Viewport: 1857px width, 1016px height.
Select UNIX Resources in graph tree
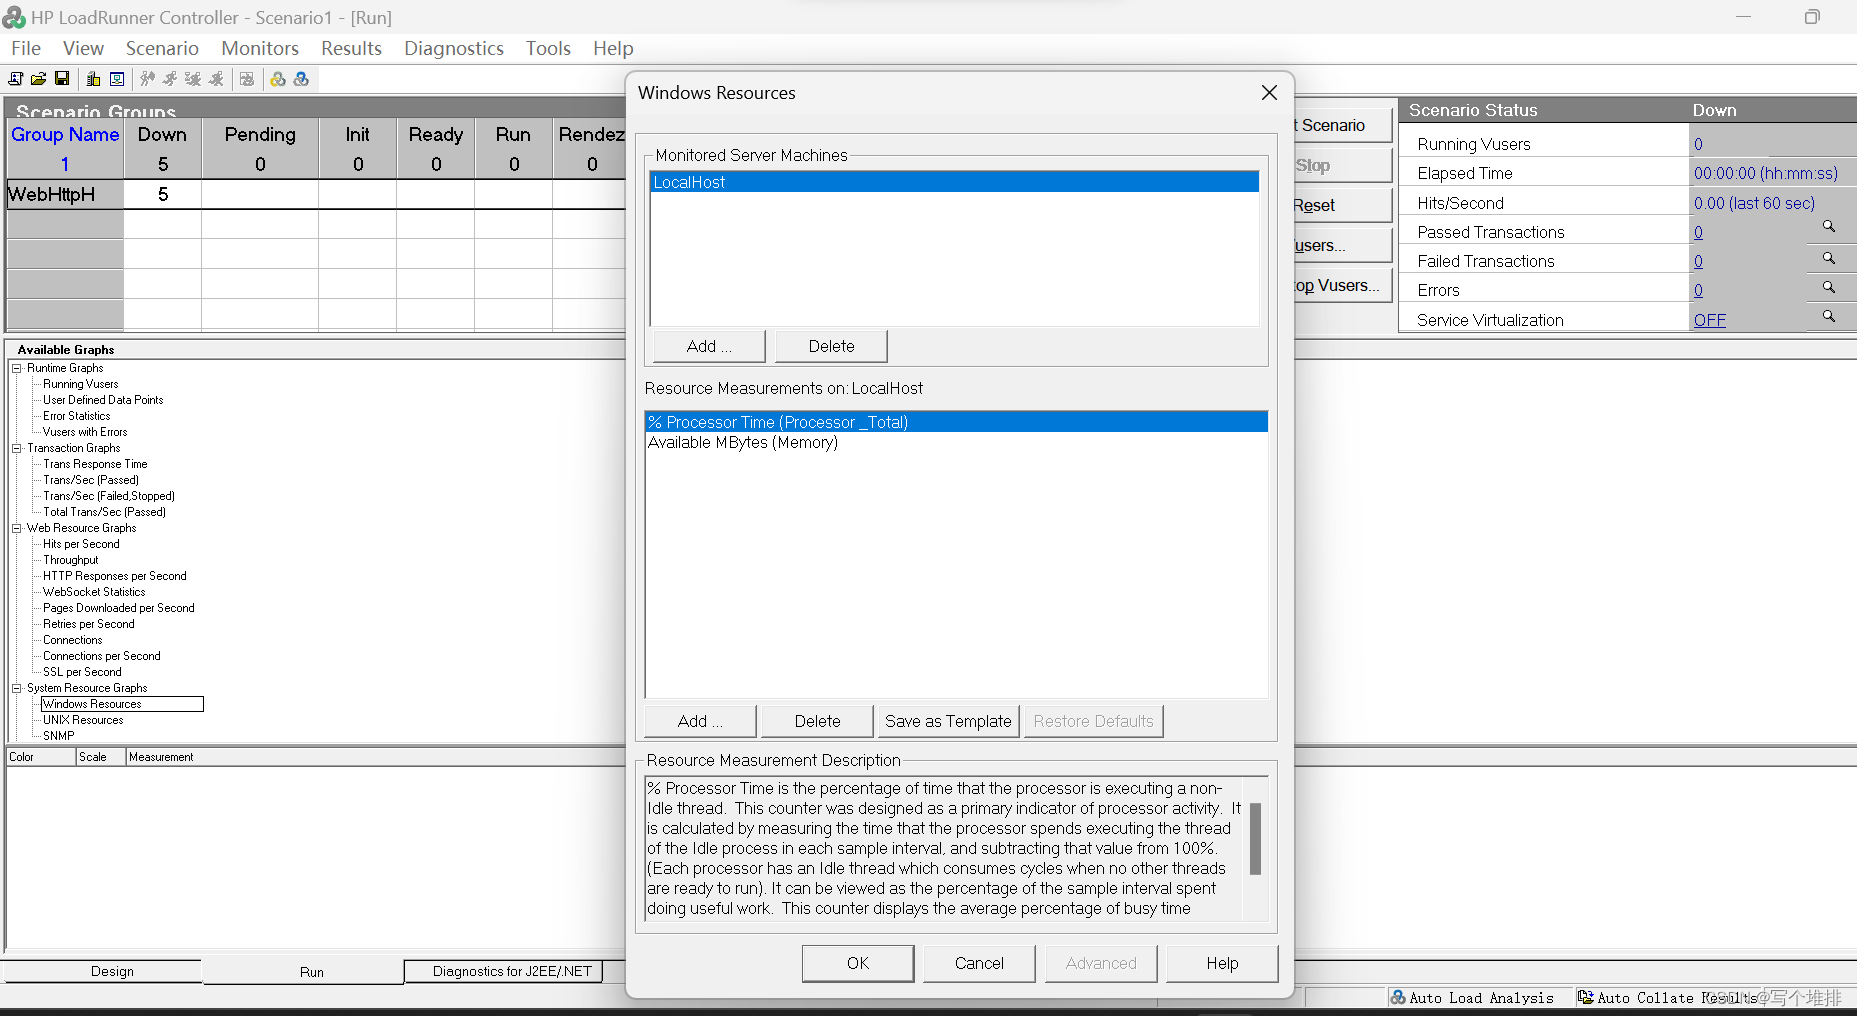click(83, 720)
